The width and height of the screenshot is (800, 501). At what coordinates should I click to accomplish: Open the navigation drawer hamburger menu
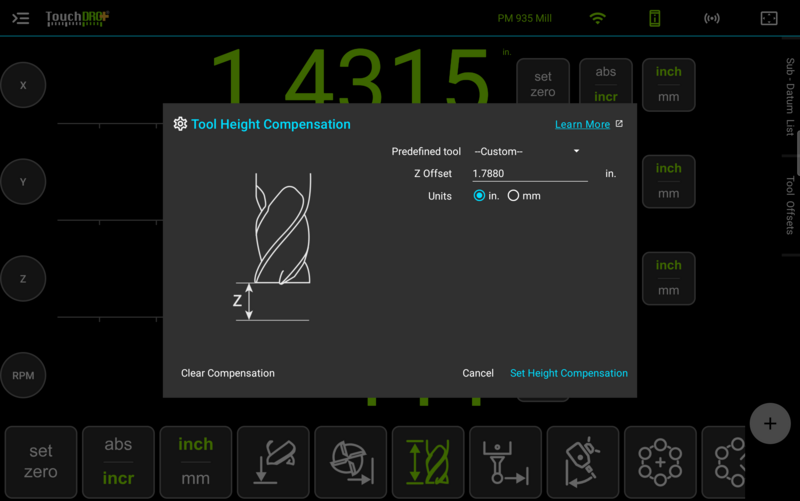point(20,19)
